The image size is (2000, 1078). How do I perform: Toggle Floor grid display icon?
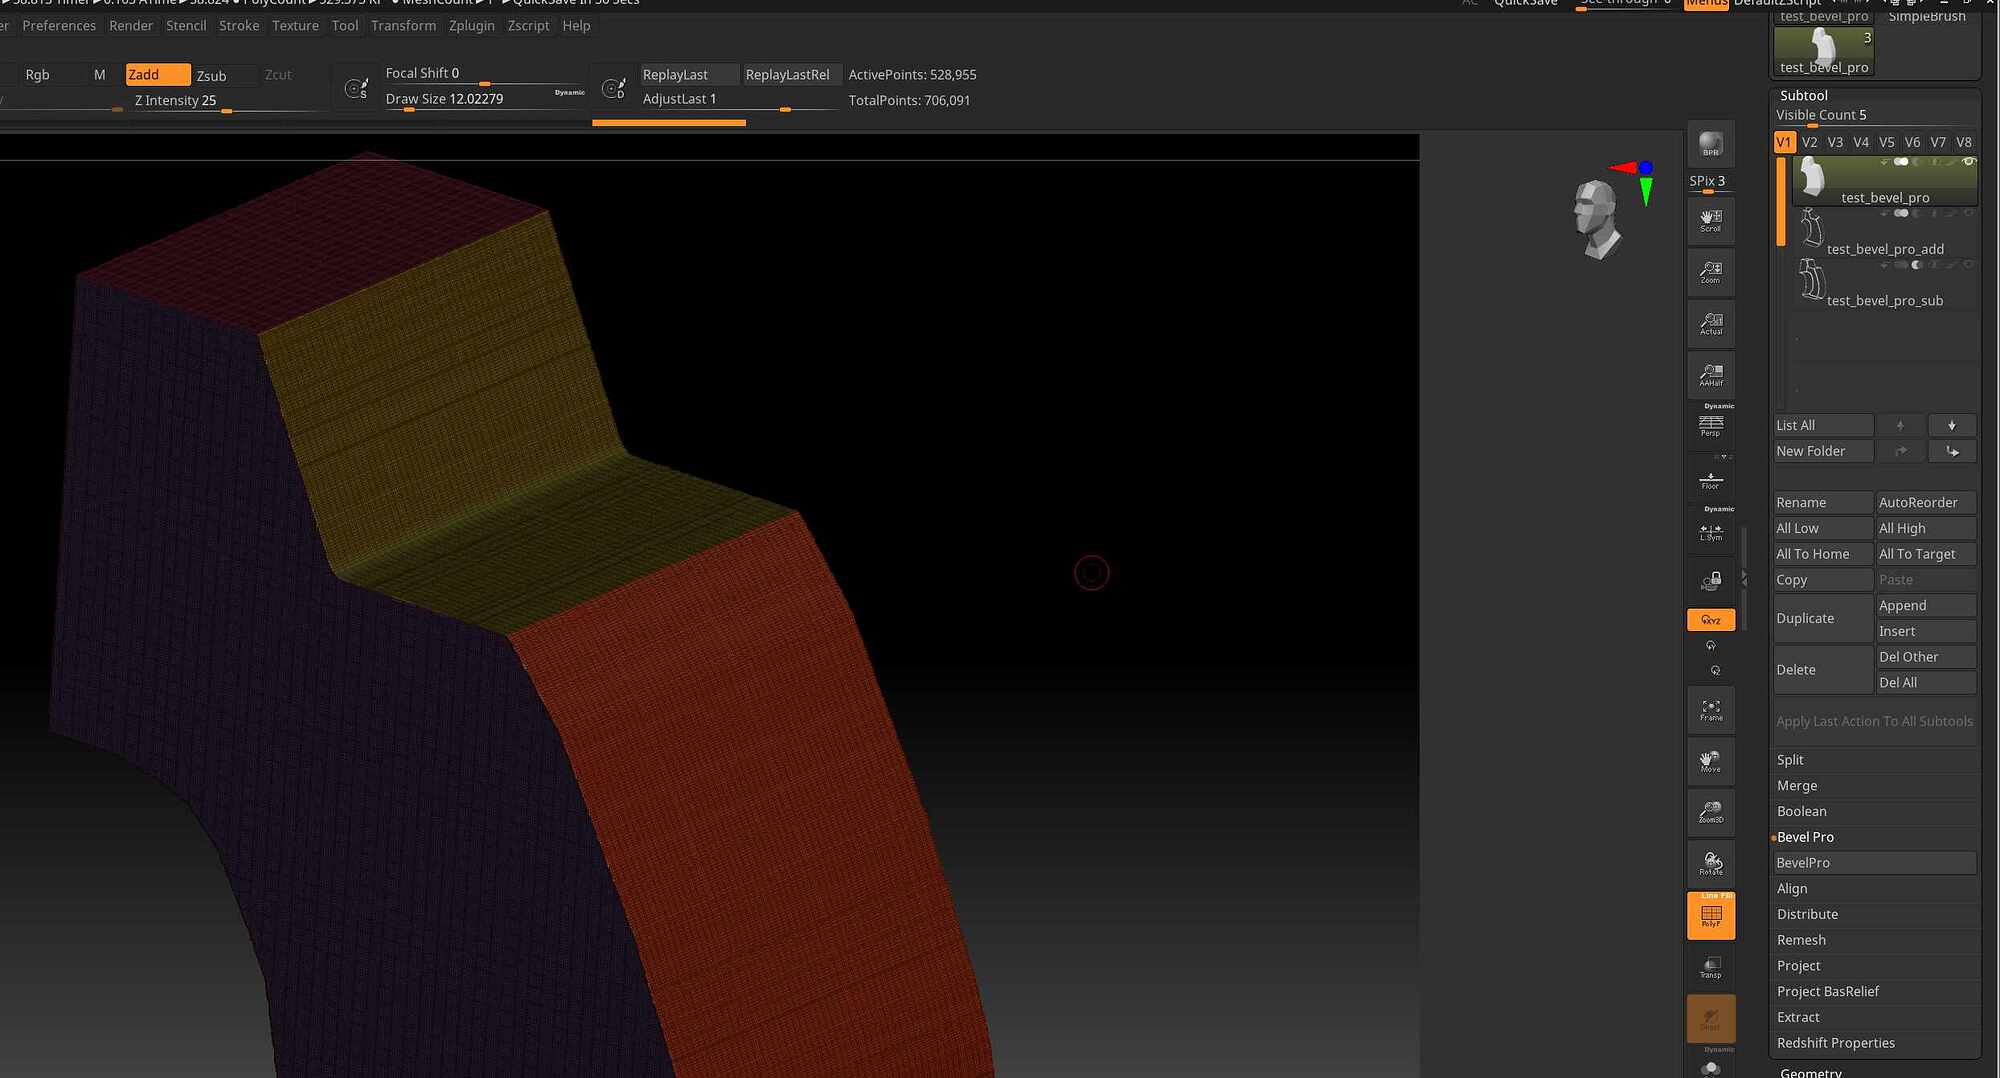click(x=1710, y=480)
